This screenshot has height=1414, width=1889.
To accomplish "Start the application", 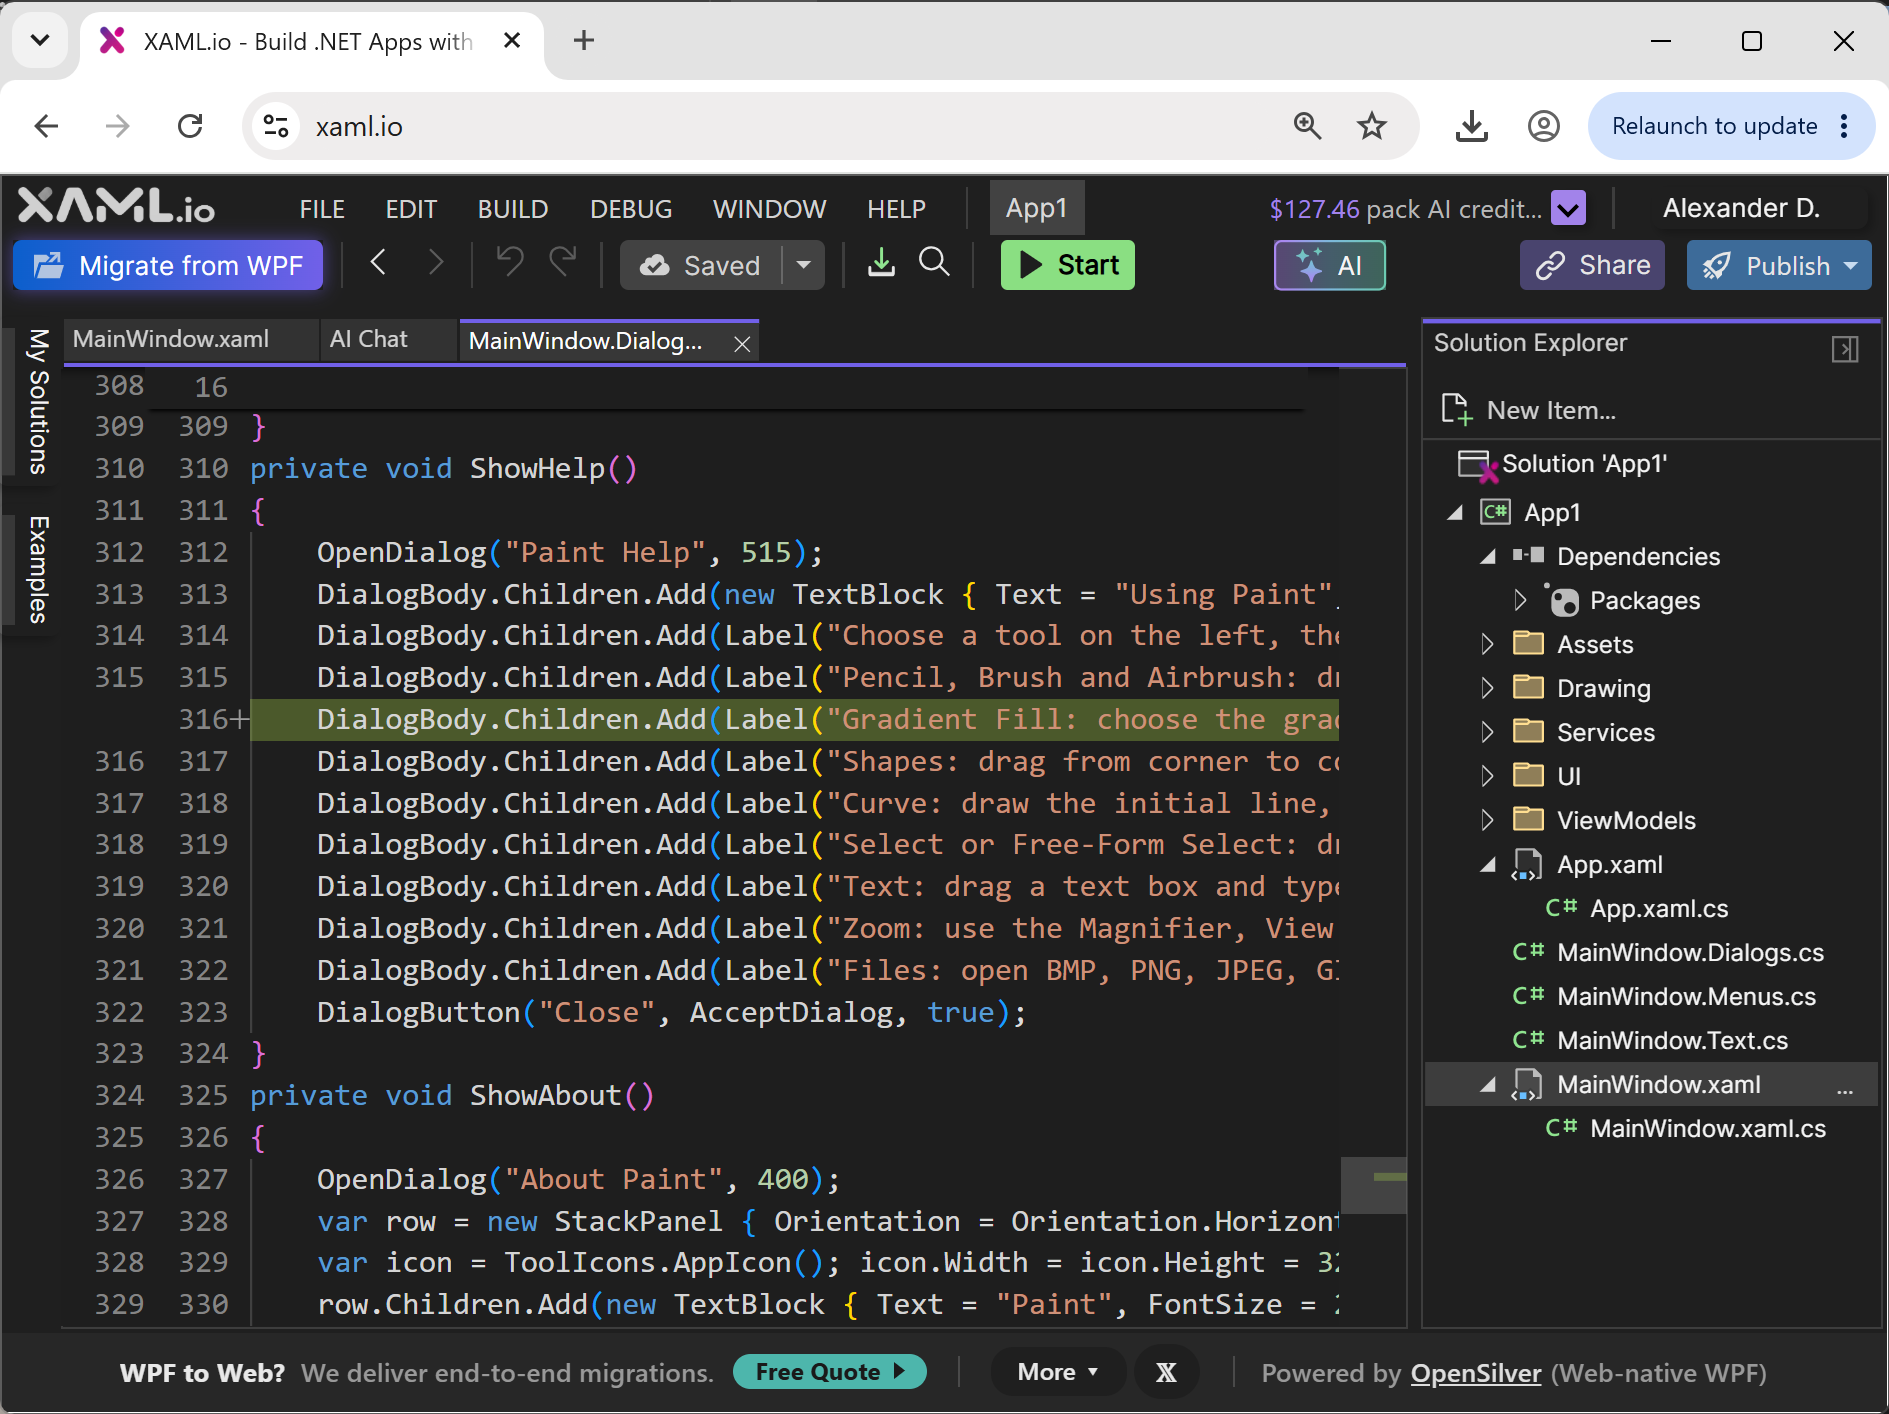I will coord(1067,265).
